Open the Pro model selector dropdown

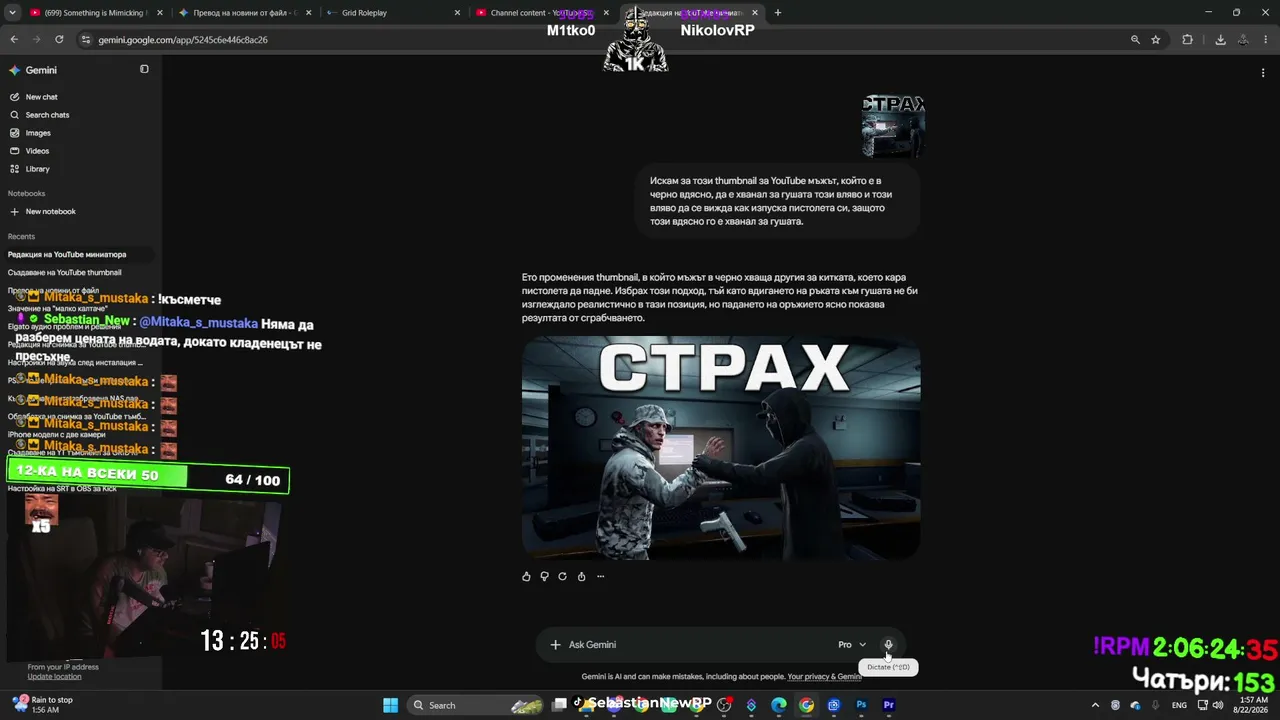pos(852,645)
